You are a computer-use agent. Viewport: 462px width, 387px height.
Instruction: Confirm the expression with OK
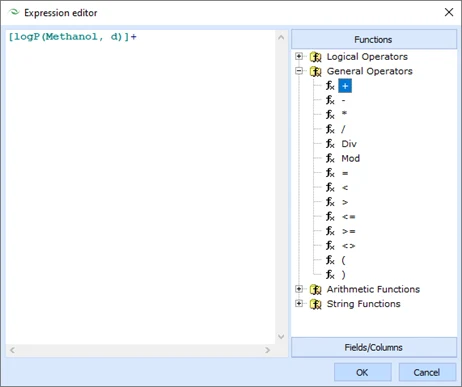click(363, 372)
